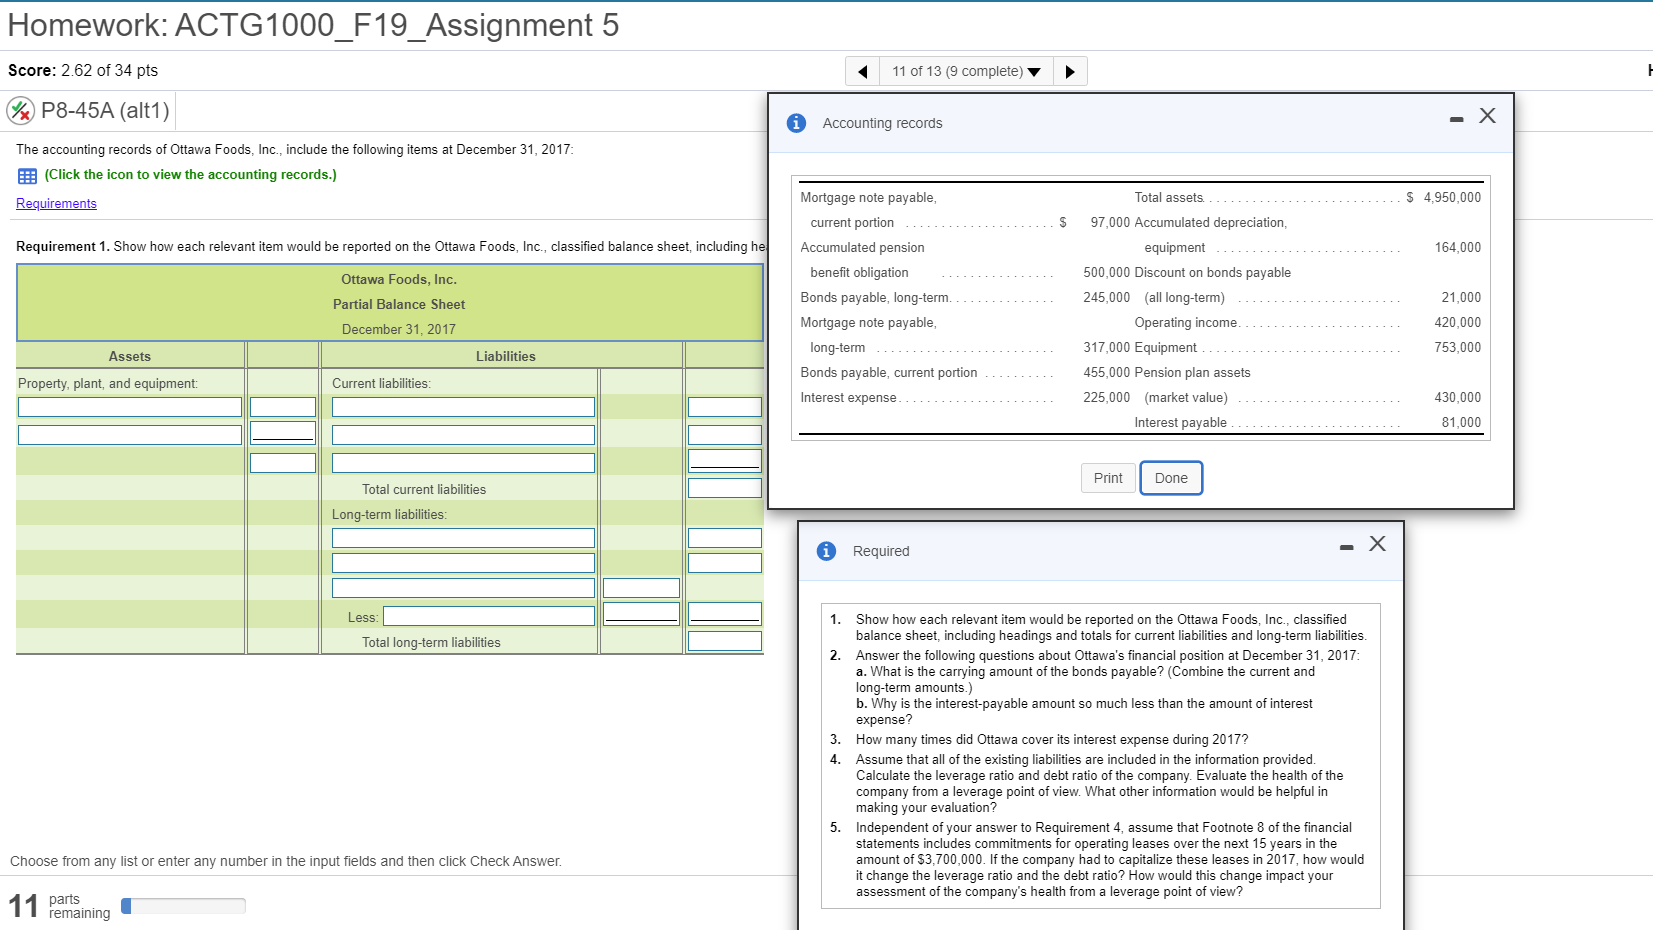1653x930 pixels.
Task: Select second Property, plant, and equipment name field
Action: pos(130,435)
